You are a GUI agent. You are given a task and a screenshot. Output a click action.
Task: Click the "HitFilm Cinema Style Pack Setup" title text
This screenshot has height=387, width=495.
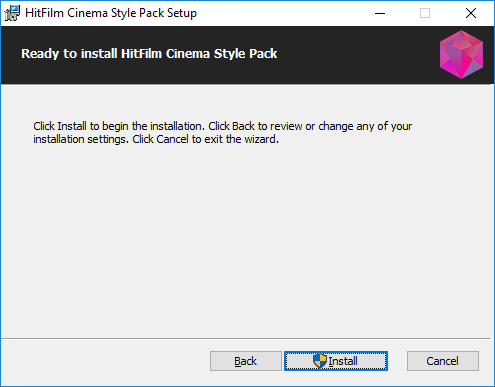click(x=111, y=13)
